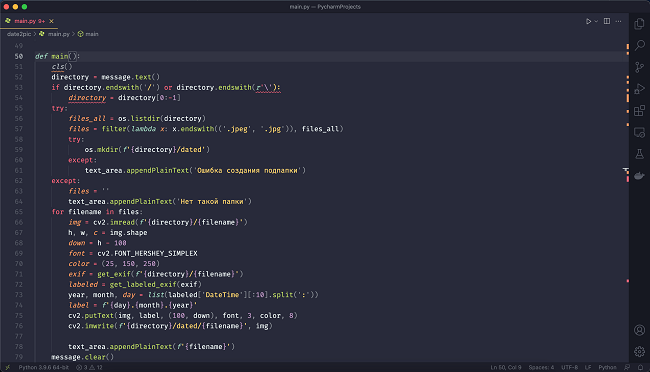Click 'cv2.FONT_HERSHEY_SIMPLEX' text

(148, 253)
